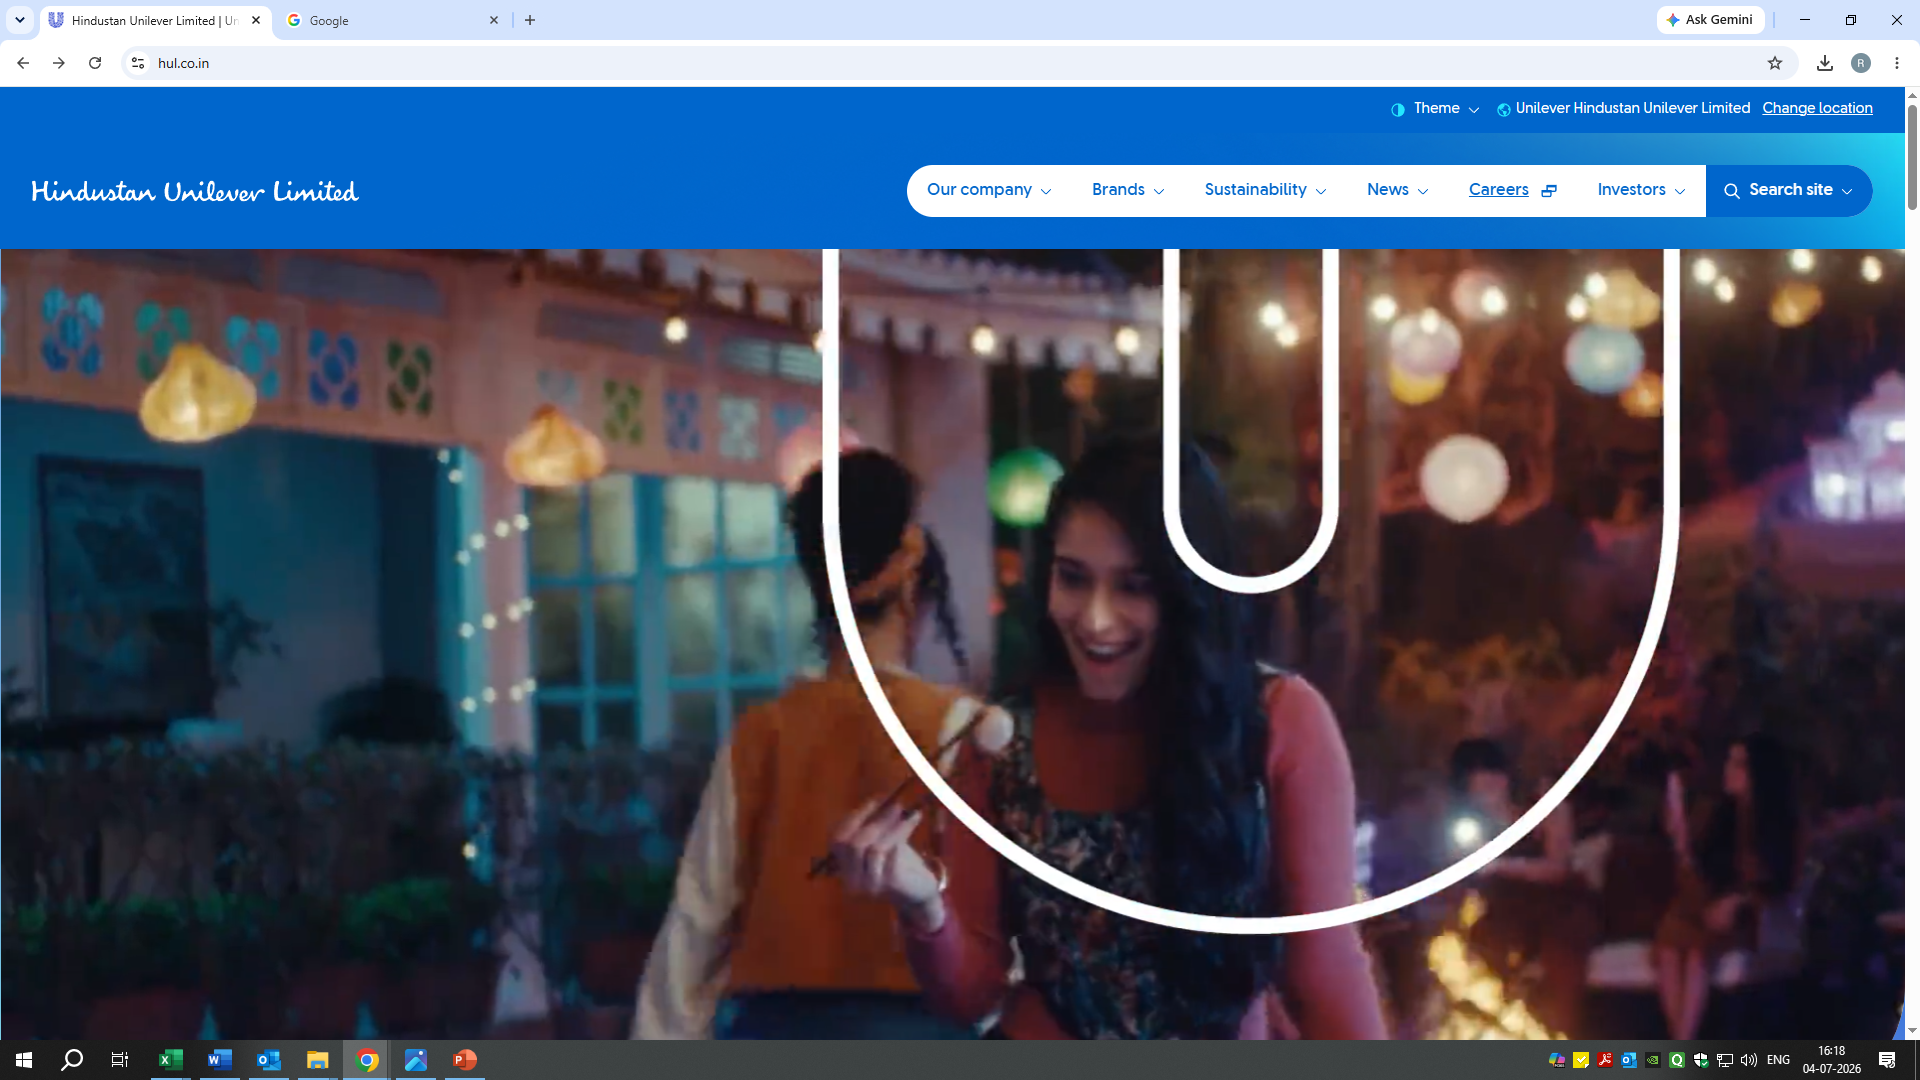Image resolution: width=1920 pixels, height=1080 pixels.
Task: Open the Chrome three-dot menu
Action: pos(1897,63)
